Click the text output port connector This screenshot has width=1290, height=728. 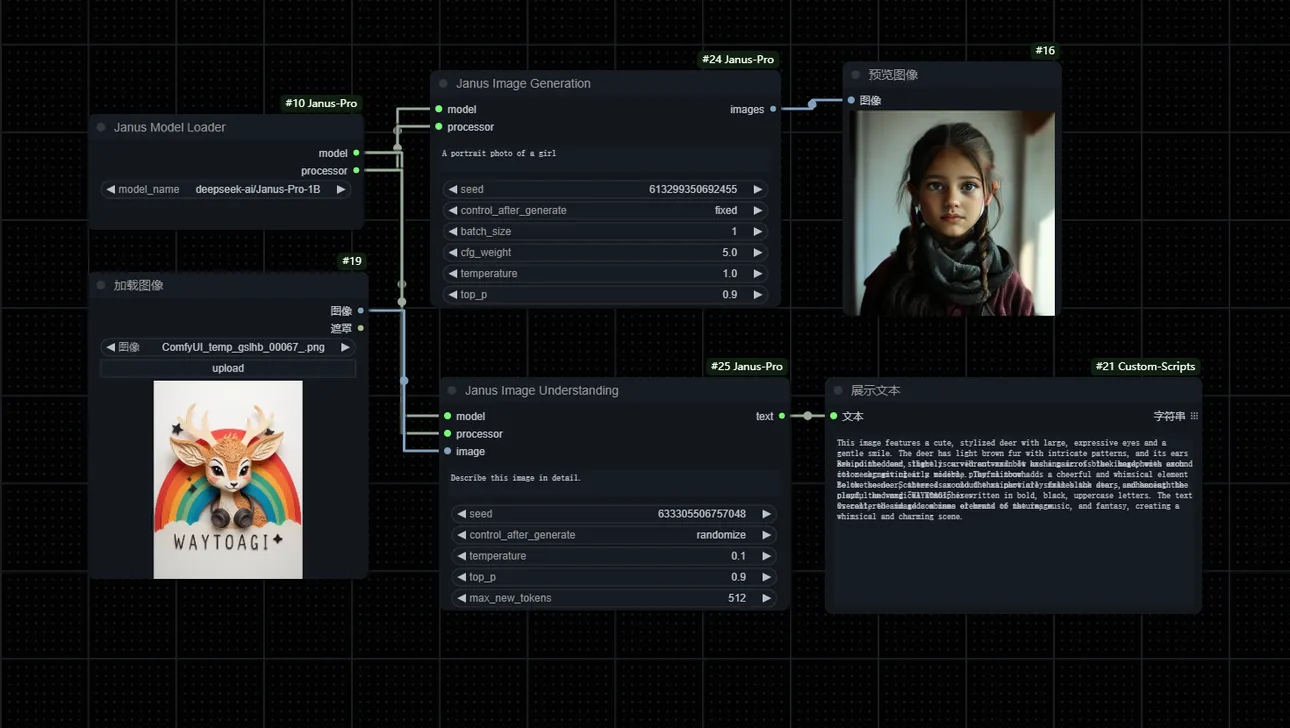pos(781,417)
